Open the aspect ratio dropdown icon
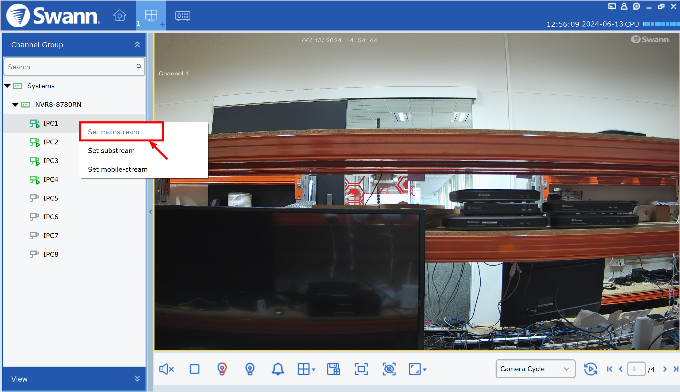The height and width of the screenshot is (392, 680). point(418,369)
